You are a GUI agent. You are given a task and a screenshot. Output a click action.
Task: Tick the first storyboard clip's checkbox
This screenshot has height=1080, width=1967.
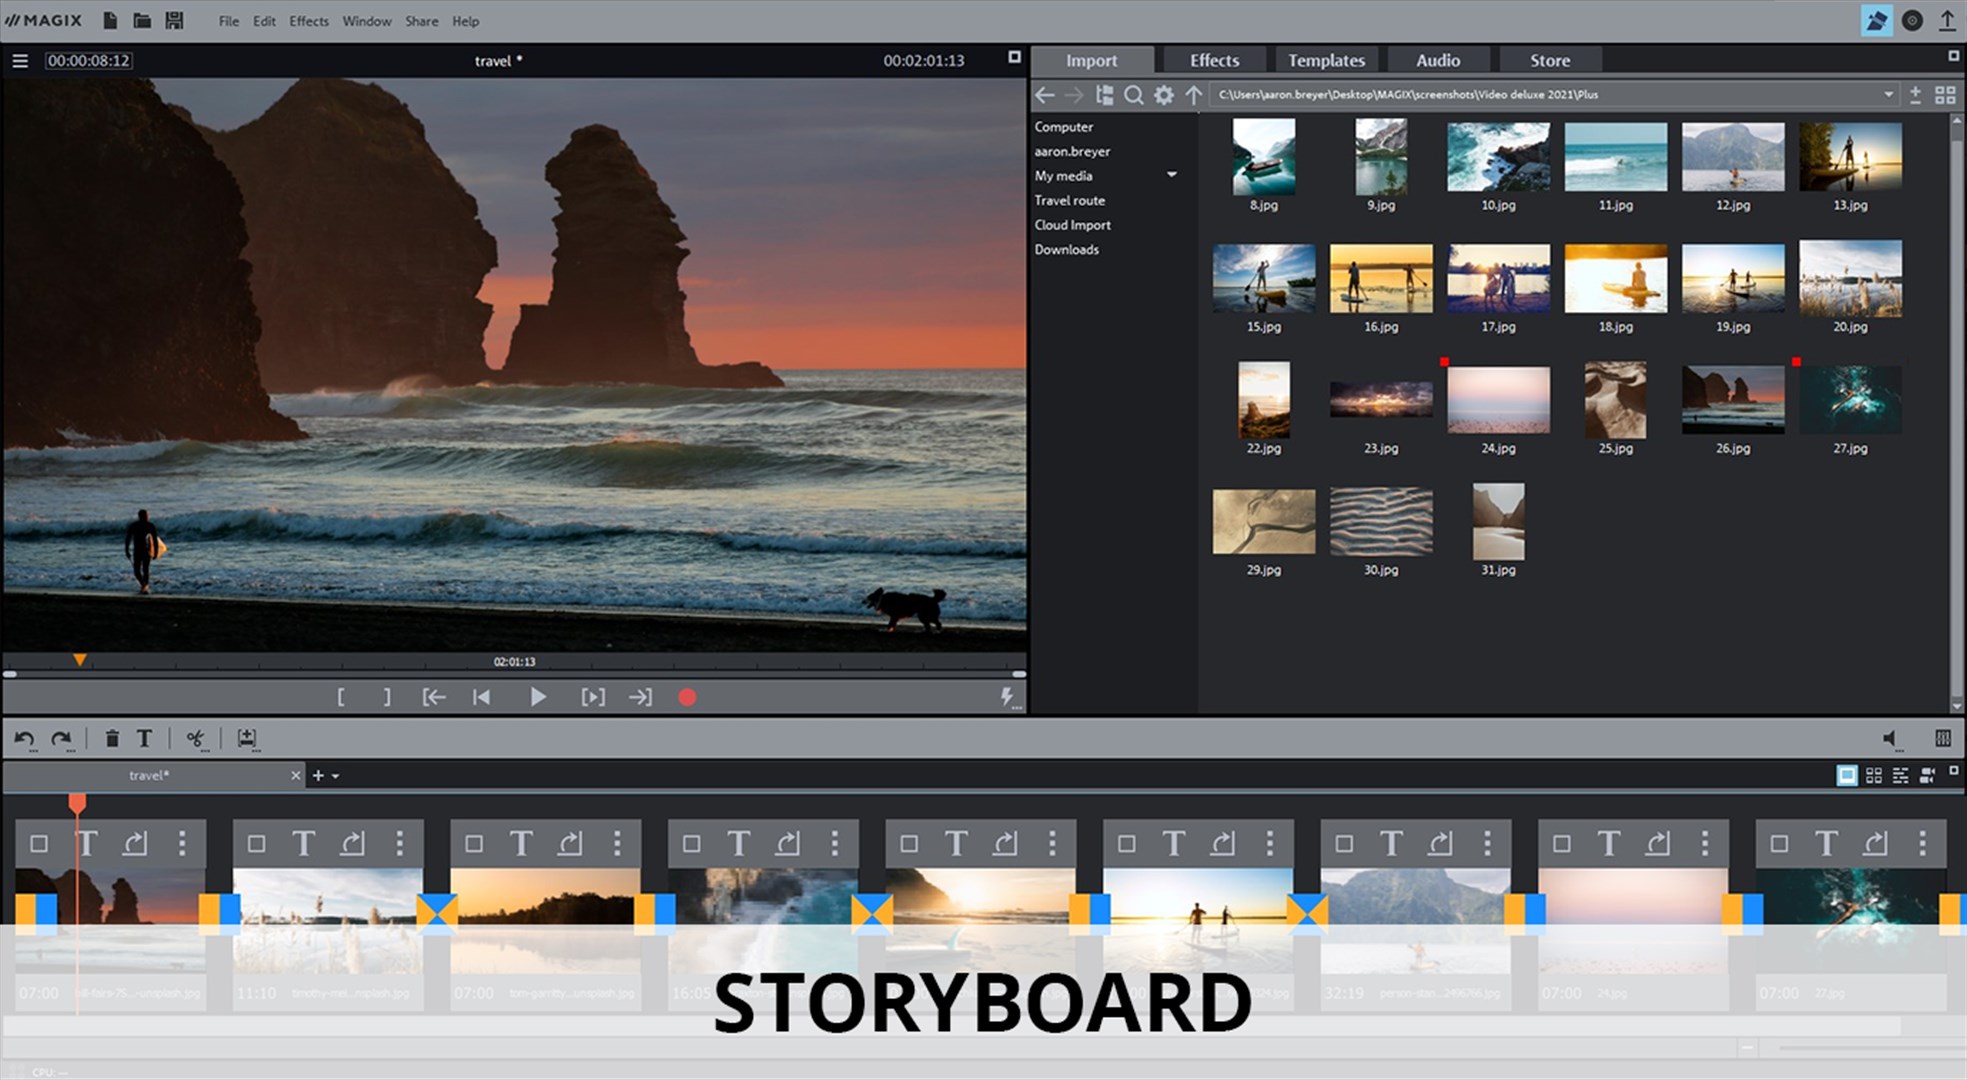[x=39, y=843]
